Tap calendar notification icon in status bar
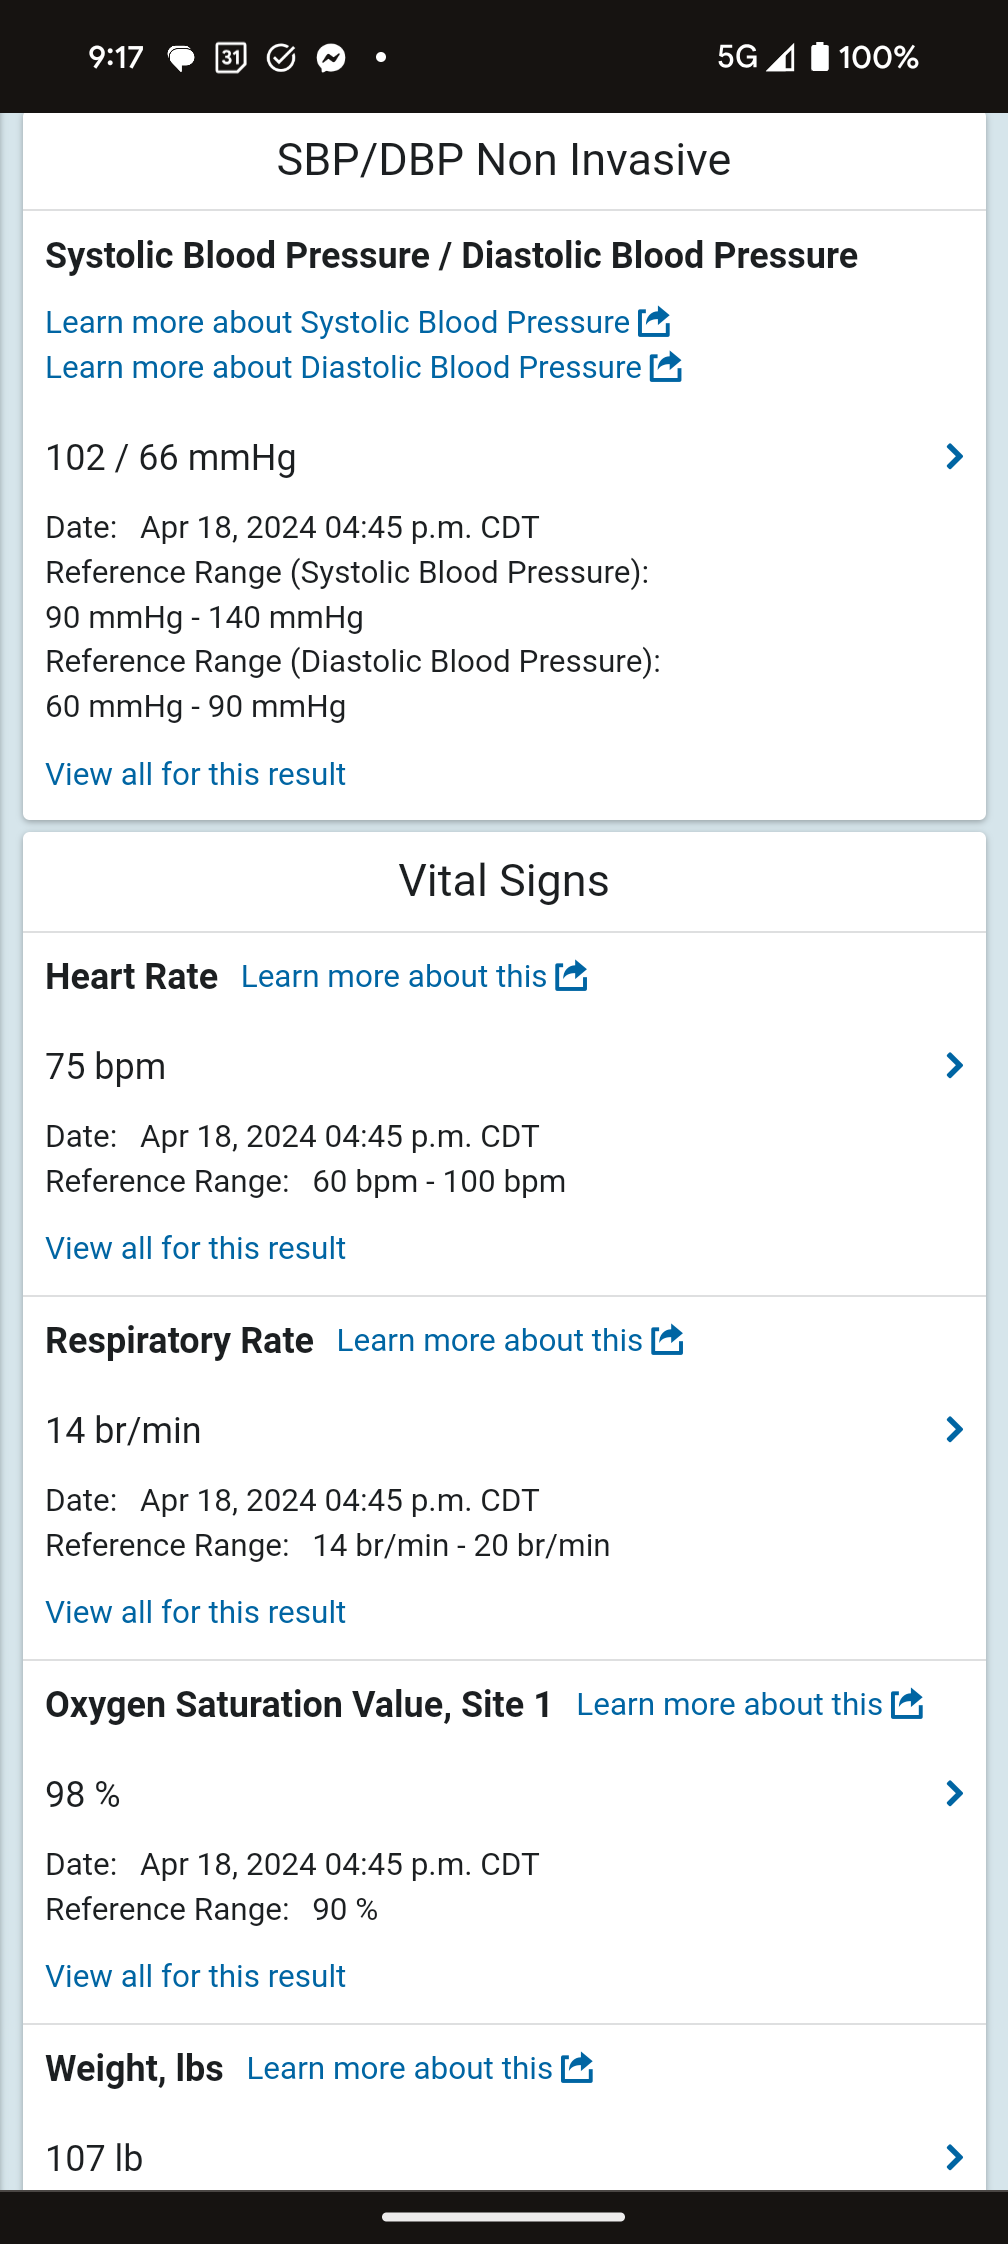 point(231,58)
